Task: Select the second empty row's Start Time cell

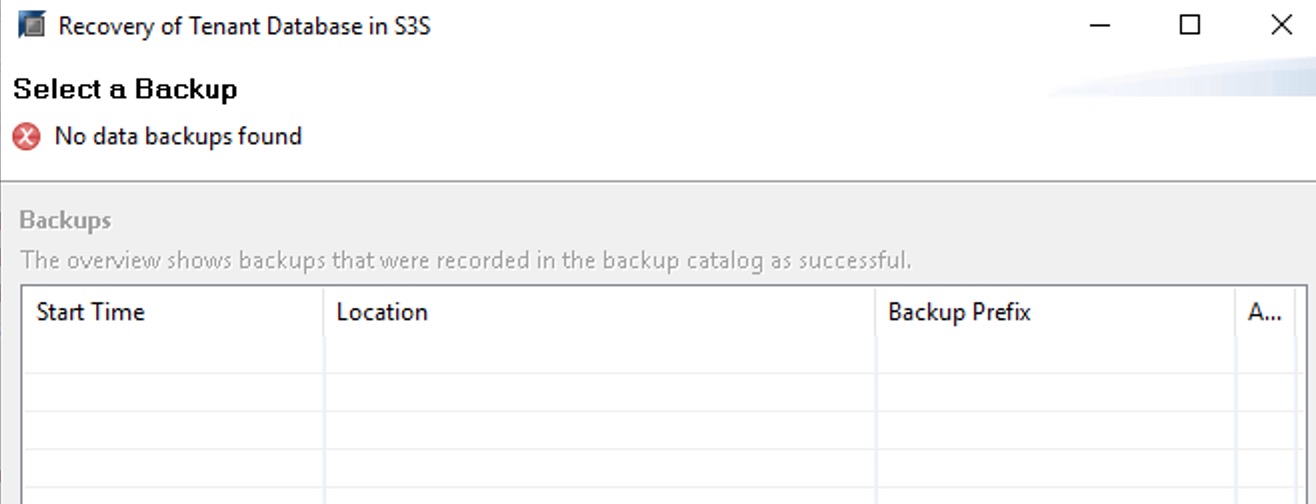Action: click(172, 392)
